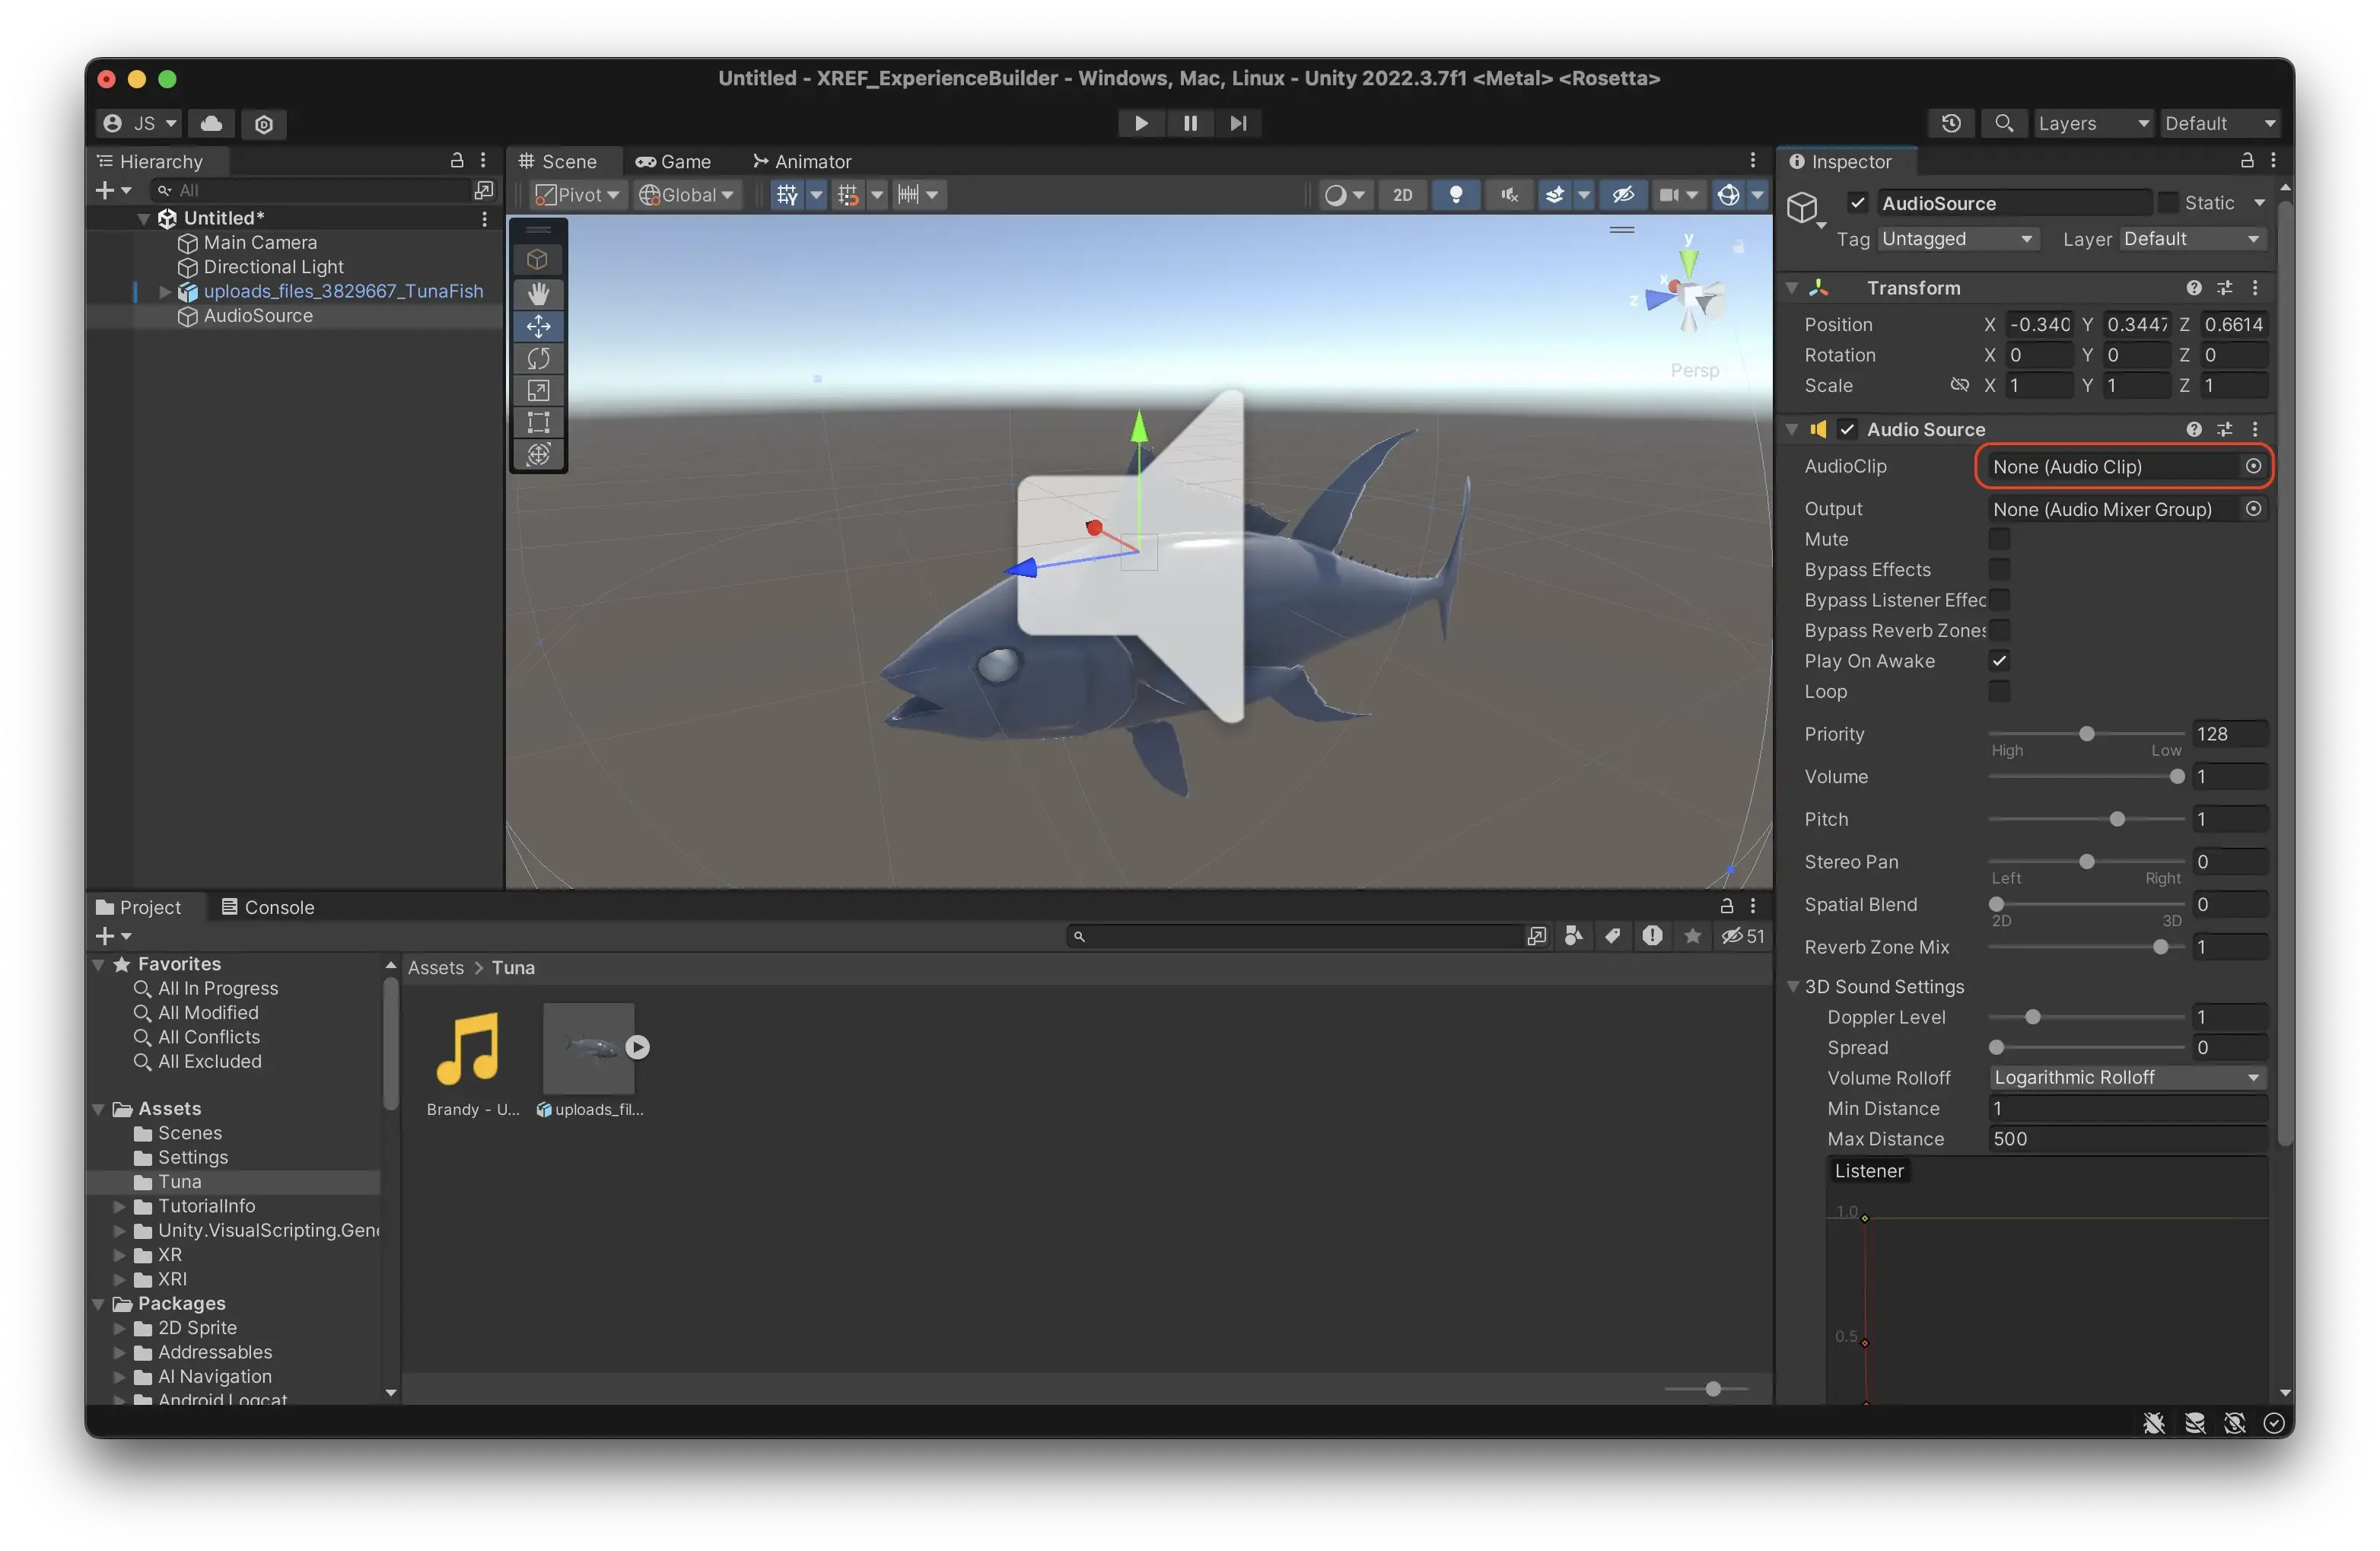Expand uploads_files_3829667_TunaFish hierarchy item
This screenshot has height=1551, width=2380.
[165, 291]
